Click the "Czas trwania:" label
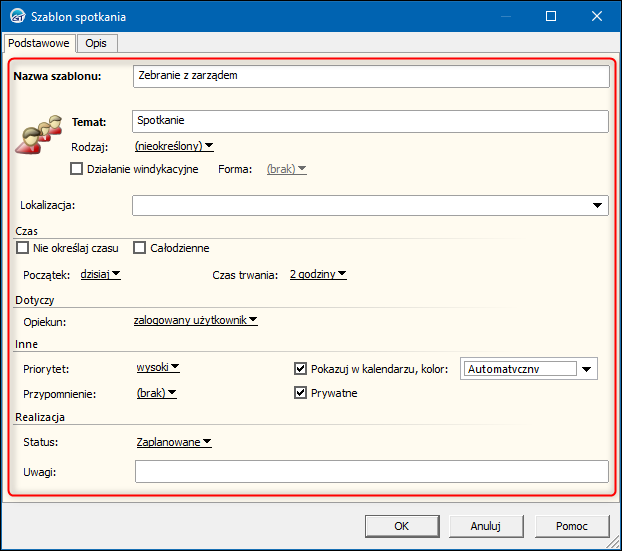Viewport: 622px width, 551px height. coord(245,275)
